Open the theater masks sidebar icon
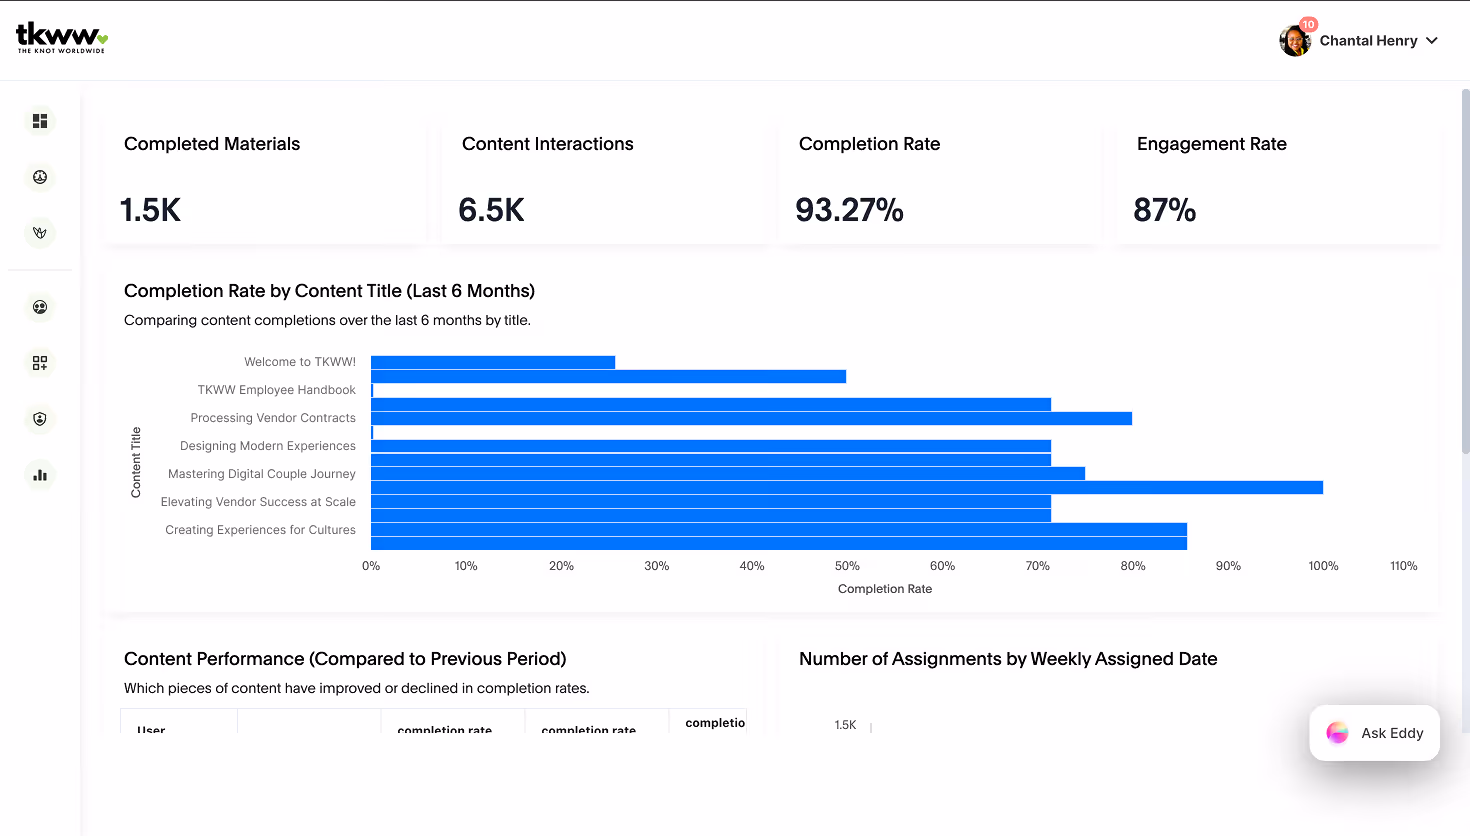The height and width of the screenshot is (836, 1470). [39, 307]
